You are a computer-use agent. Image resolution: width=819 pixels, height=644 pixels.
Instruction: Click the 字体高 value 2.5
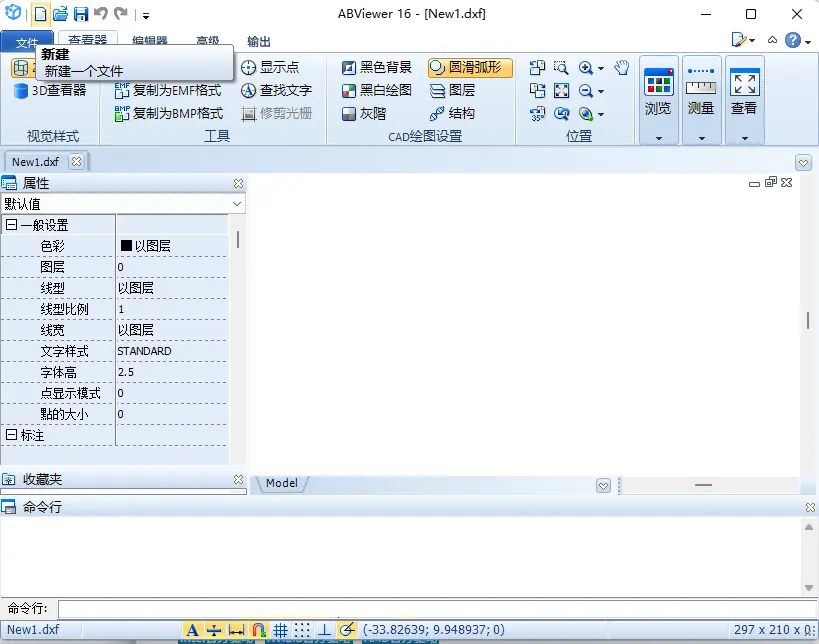126,372
